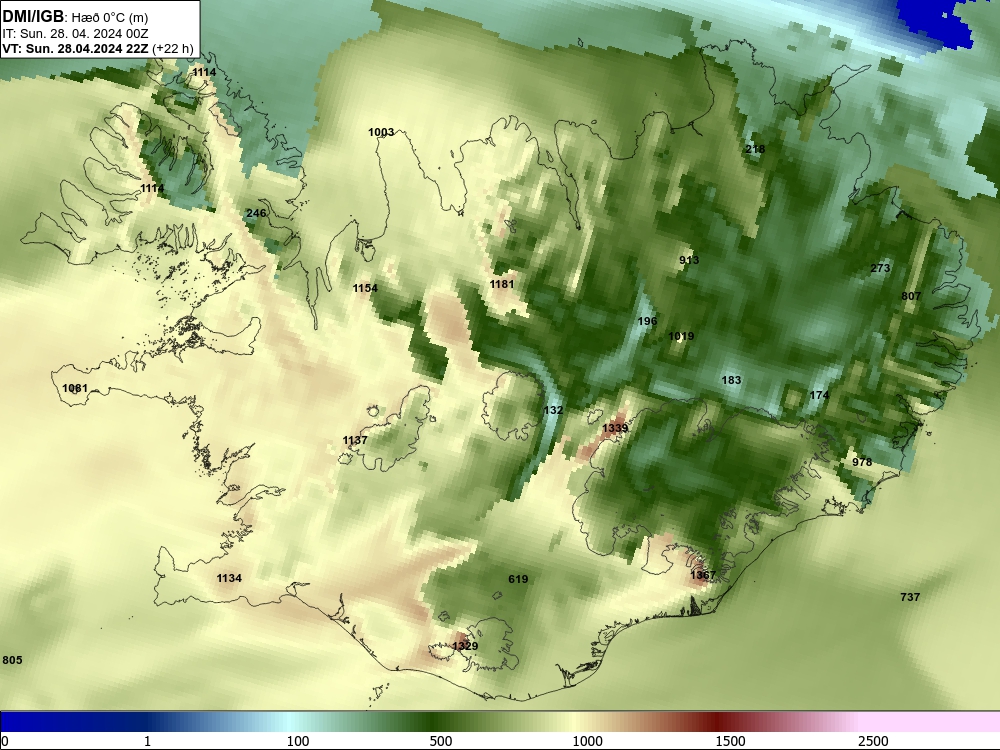Click the 1000 tick on the color scale

[588, 741]
